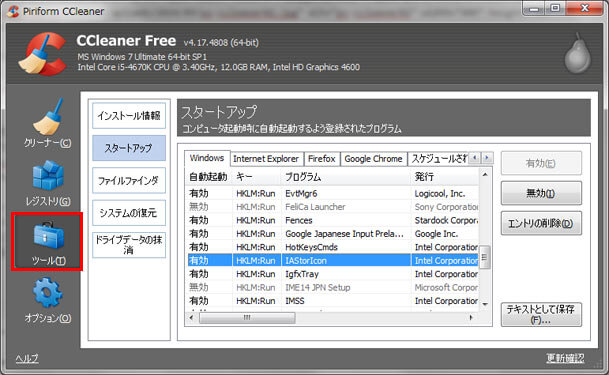Screen dimensions: 609x375
Task: Switch to the Google Chrome tab
Action: [x=374, y=159]
